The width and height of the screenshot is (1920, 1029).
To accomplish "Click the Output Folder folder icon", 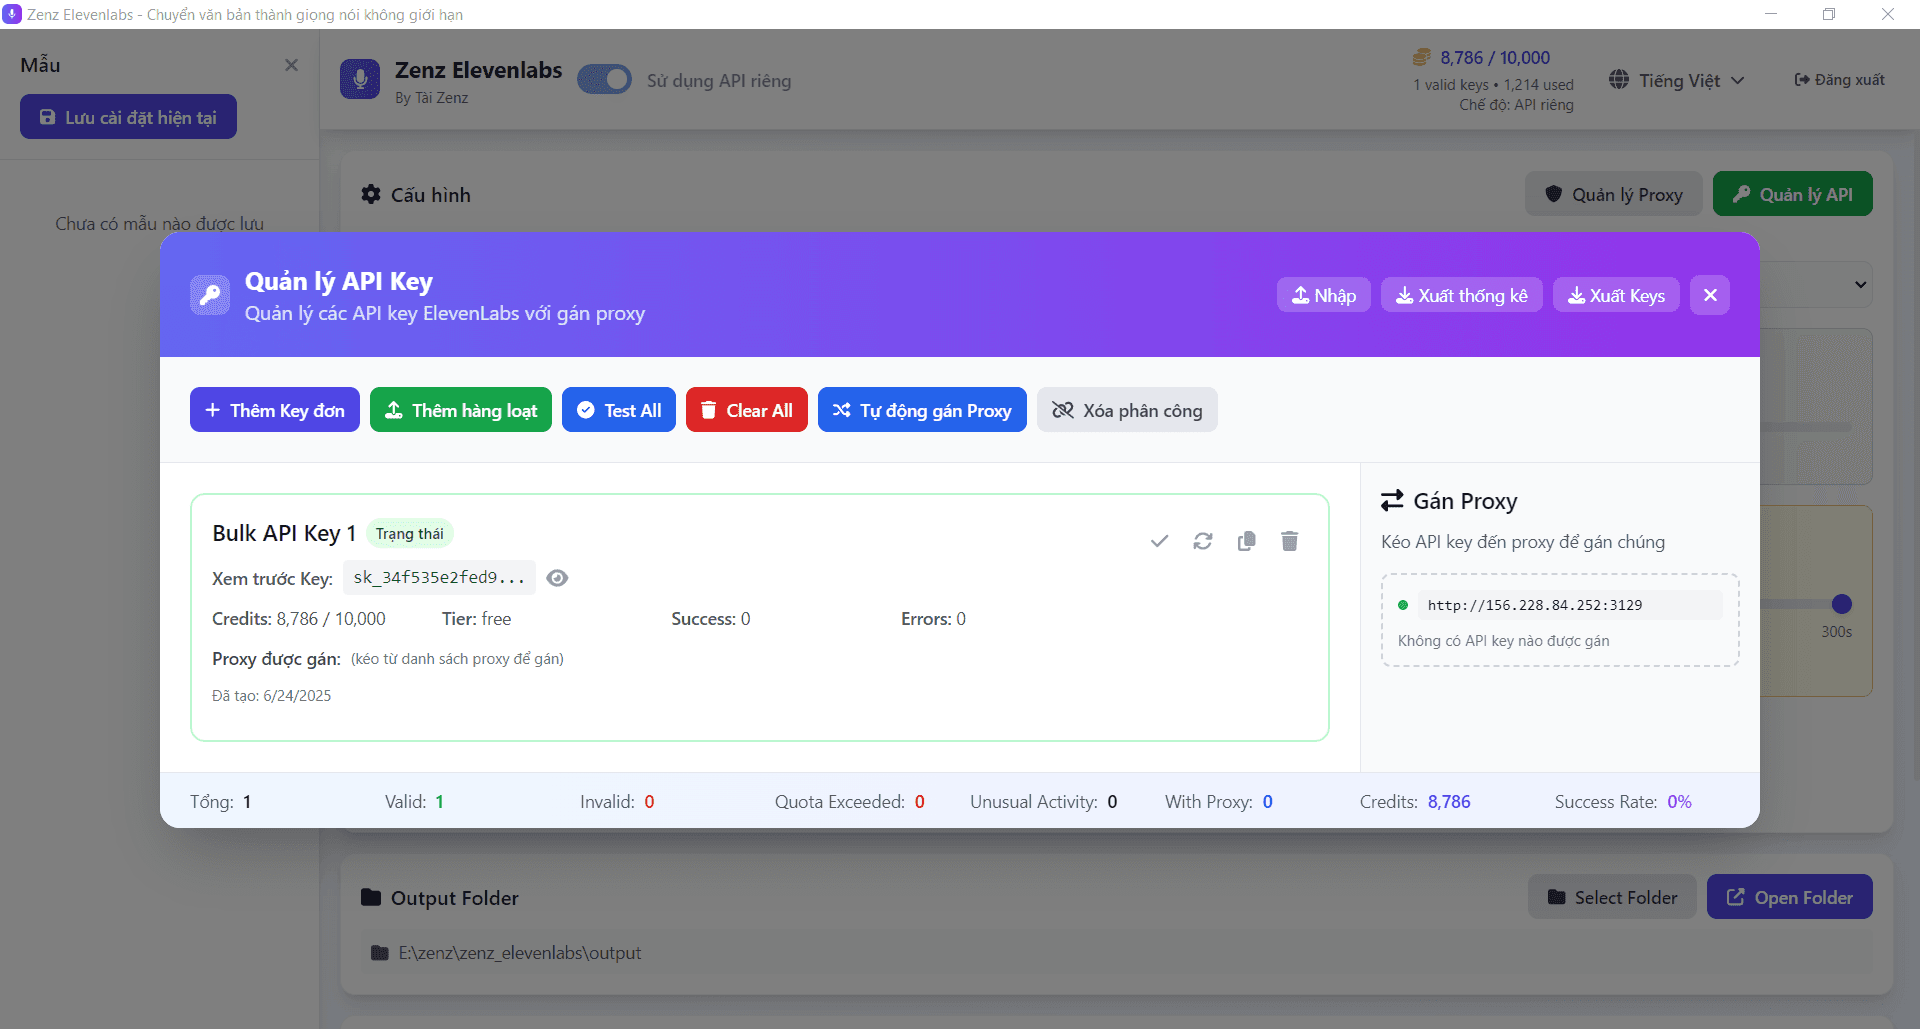I will [371, 897].
